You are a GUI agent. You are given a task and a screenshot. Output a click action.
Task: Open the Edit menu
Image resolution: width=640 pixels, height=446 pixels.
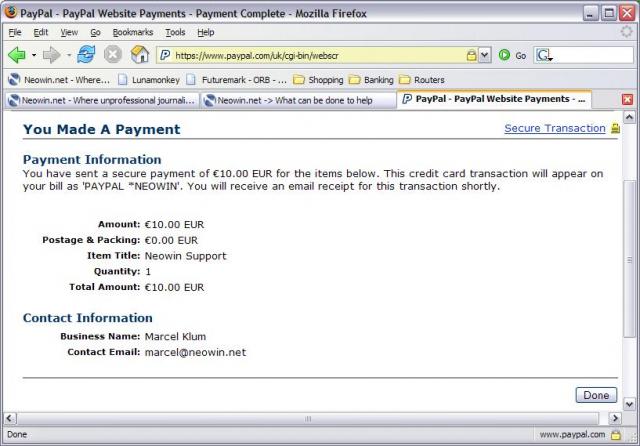click(x=40, y=32)
